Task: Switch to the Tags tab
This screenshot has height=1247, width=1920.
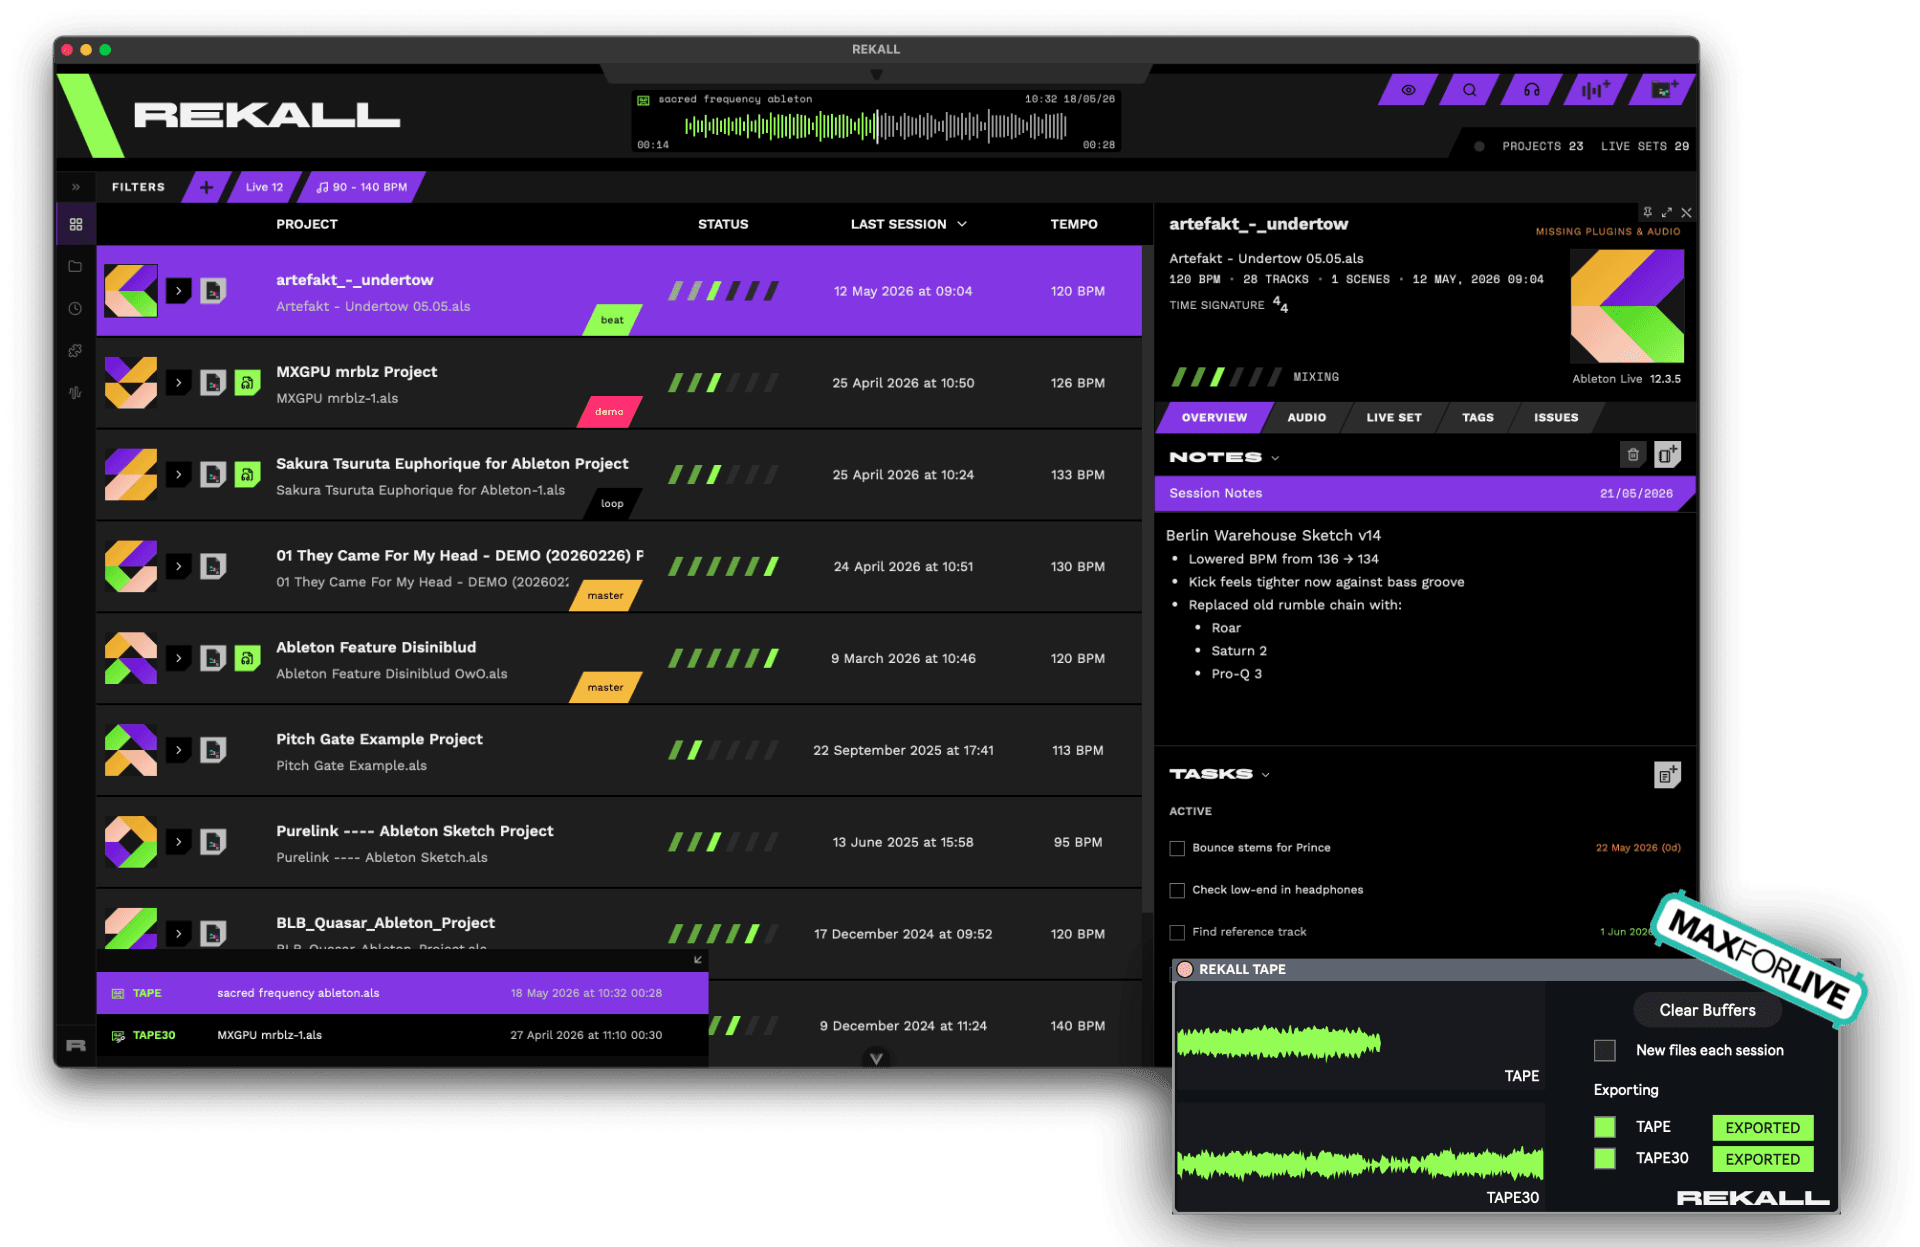Action: pyautogui.click(x=1477, y=418)
